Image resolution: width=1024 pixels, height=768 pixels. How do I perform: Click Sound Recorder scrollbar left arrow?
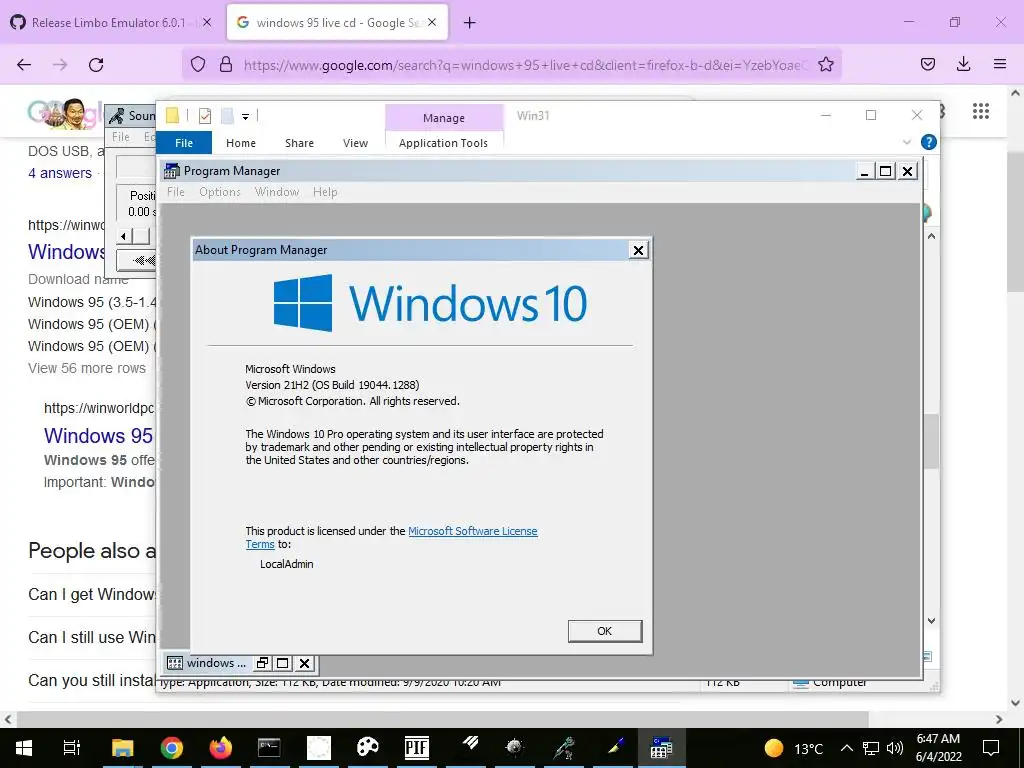[x=123, y=236]
